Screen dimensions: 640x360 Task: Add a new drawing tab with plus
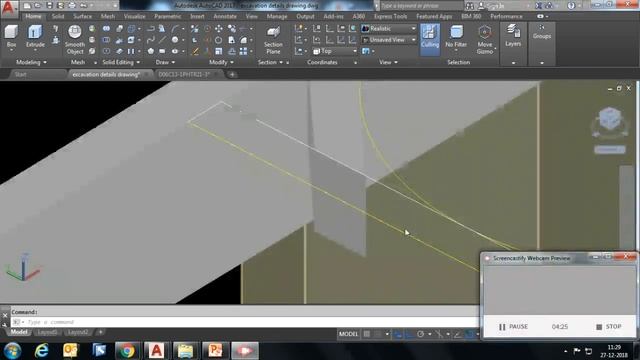tap(232, 74)
